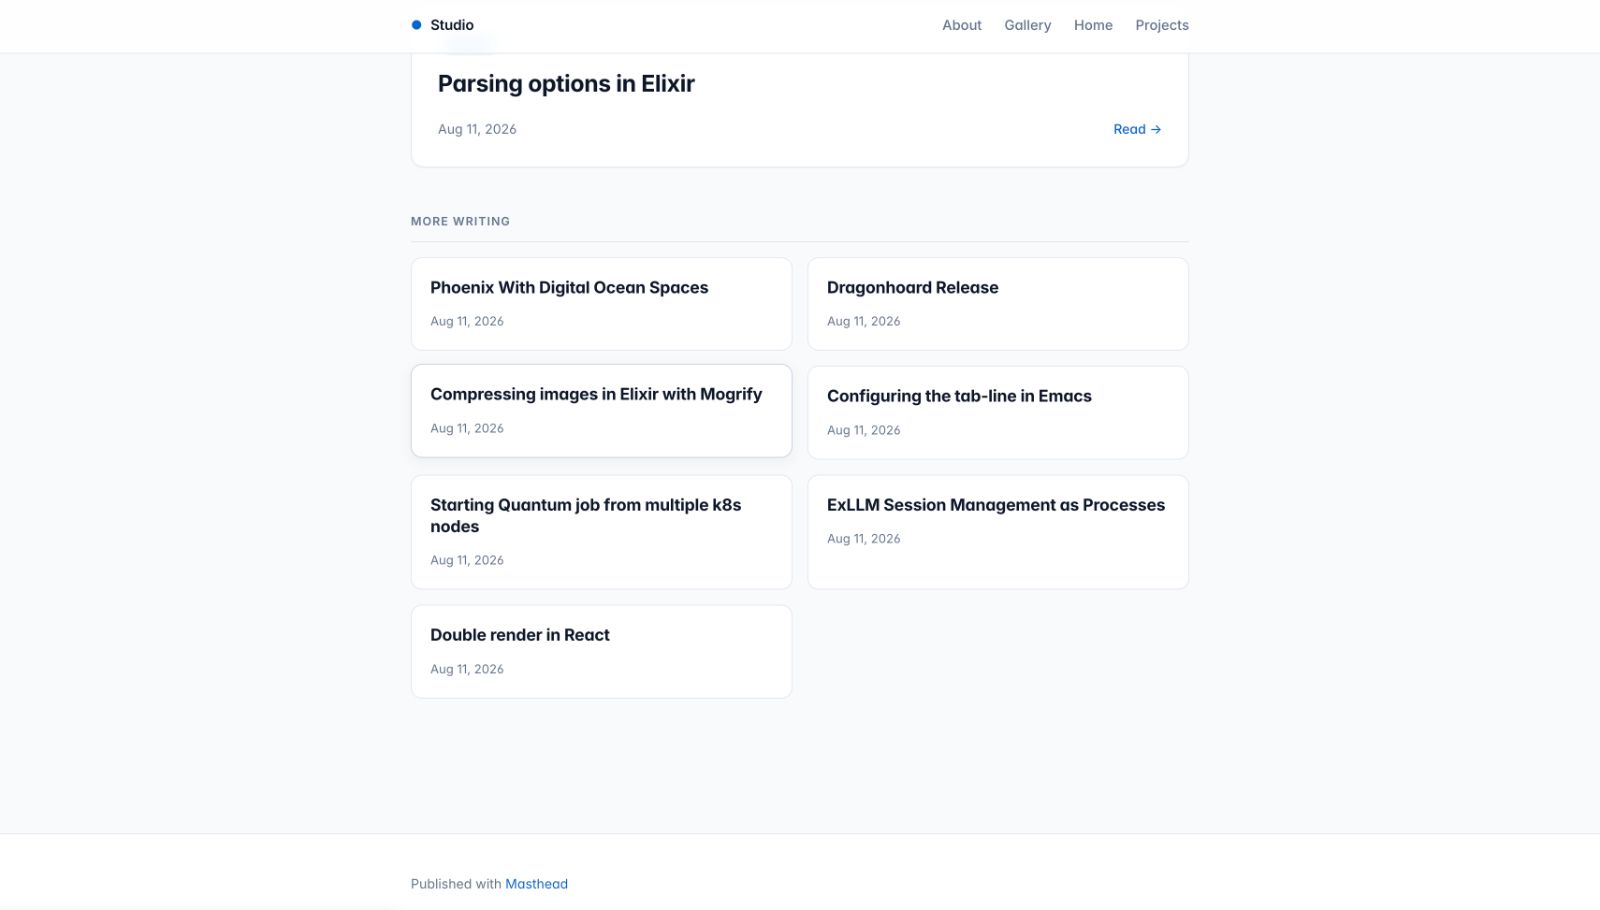Click the date under Dragonhoard Release
The width and height of the screenshot is (1600, 910).
coord(863,321)
